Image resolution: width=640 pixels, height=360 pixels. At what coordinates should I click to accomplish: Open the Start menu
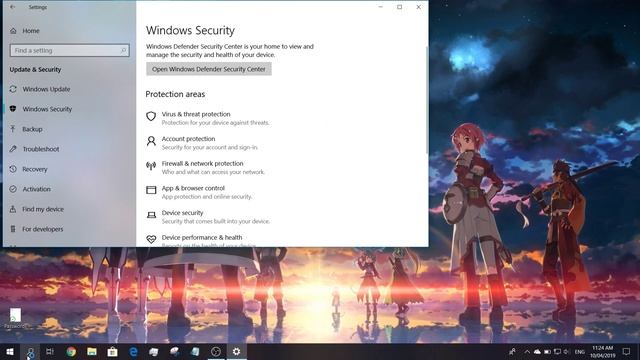tap(10, 351)
